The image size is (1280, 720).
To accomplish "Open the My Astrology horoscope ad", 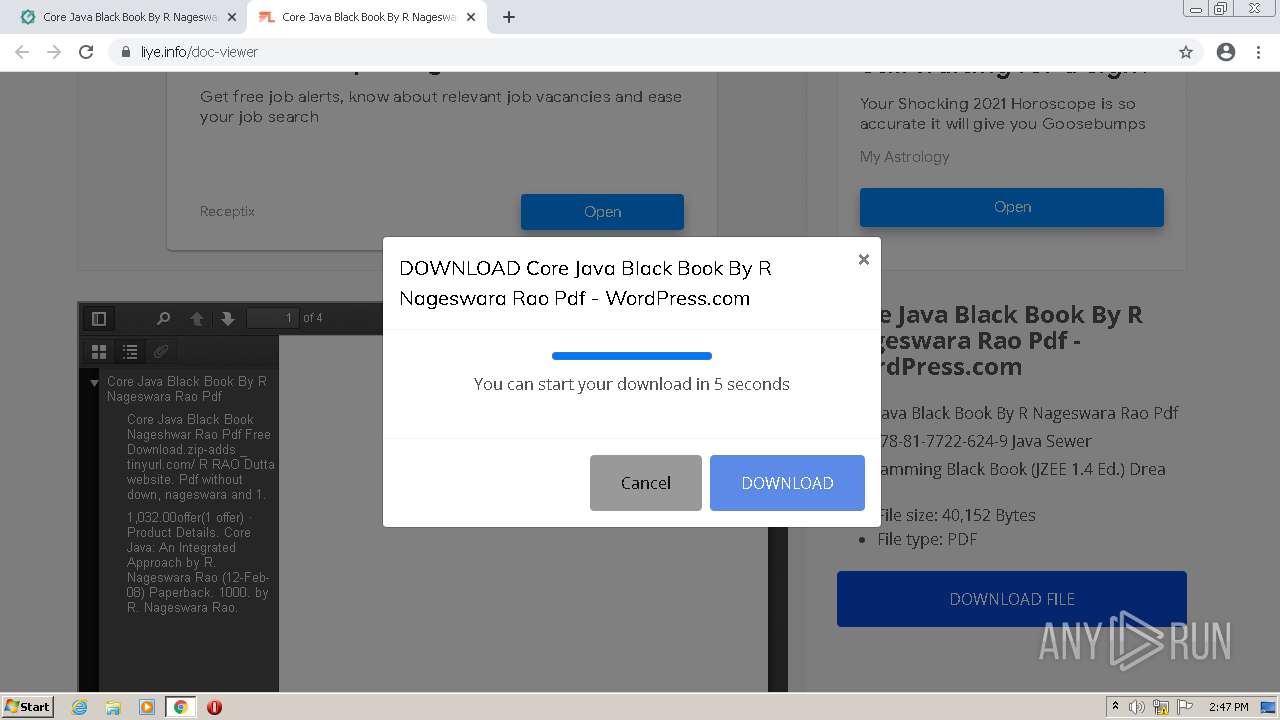I will 1012,207.
